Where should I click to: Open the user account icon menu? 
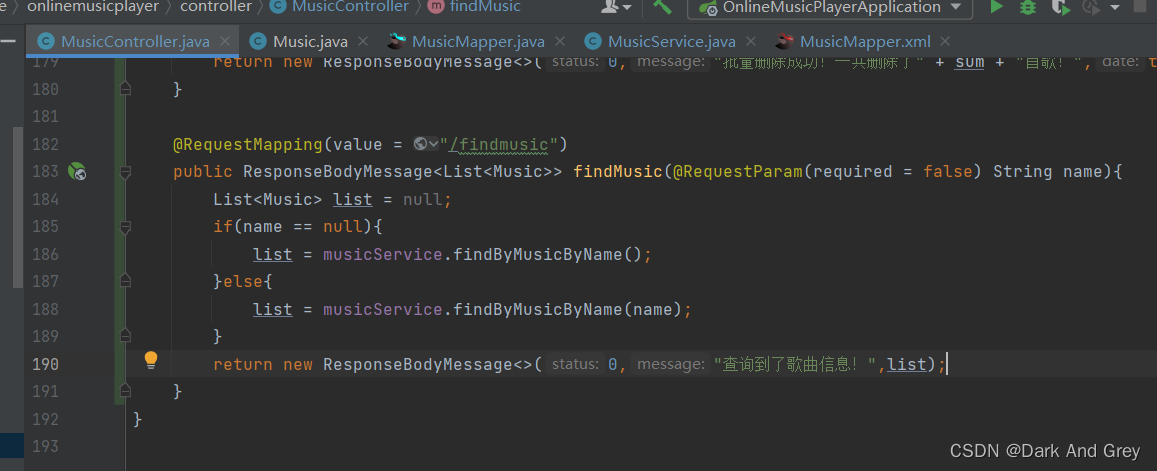click(x=613, y=7)
